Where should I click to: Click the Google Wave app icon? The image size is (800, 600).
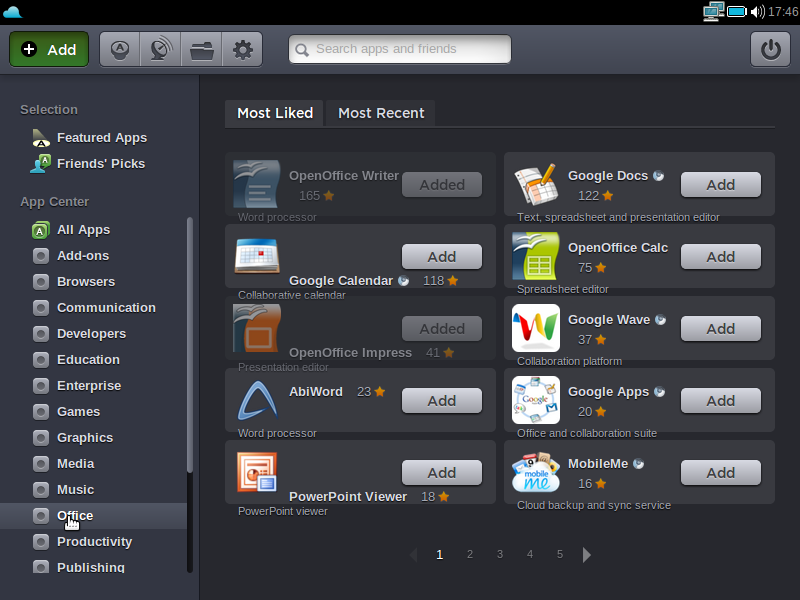point(535,328)
